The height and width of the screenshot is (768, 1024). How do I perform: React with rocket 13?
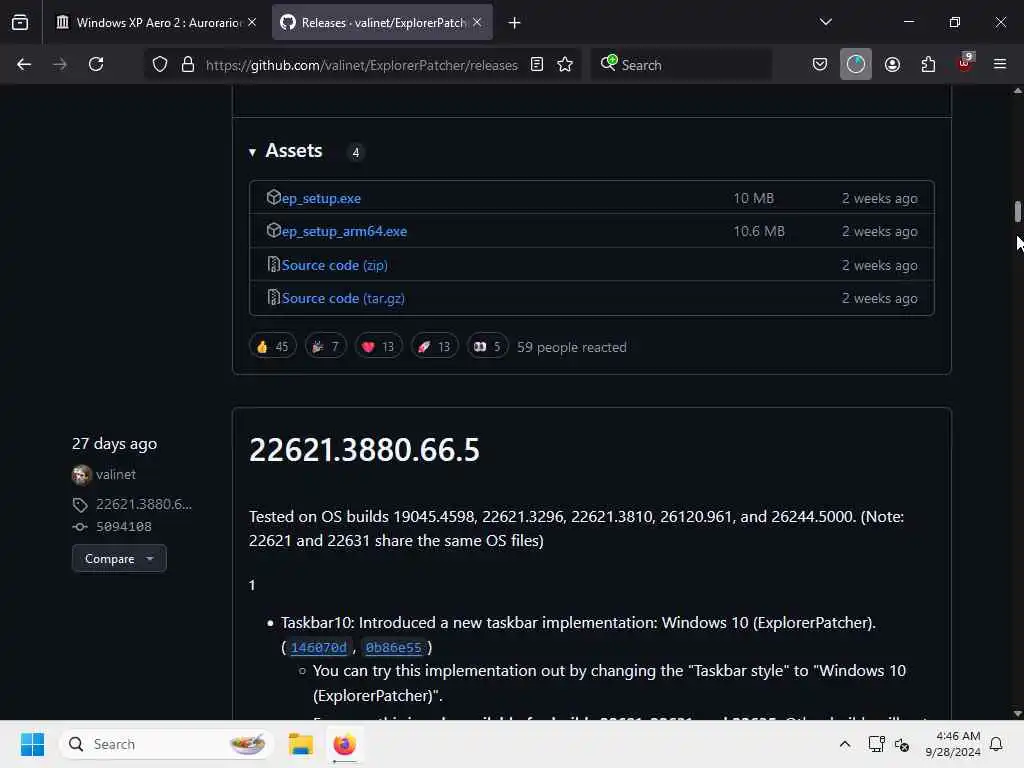pos(434,346)
